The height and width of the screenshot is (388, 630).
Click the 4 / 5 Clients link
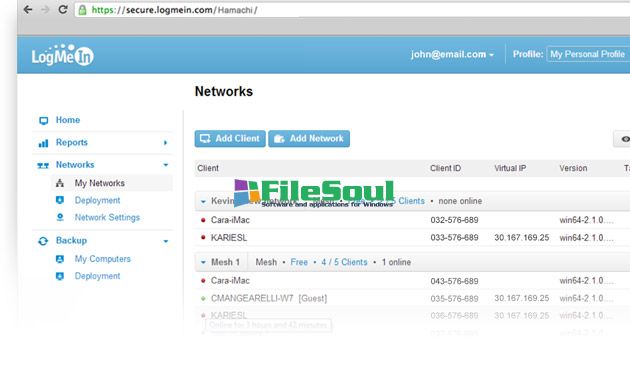[x=344, y=262]
